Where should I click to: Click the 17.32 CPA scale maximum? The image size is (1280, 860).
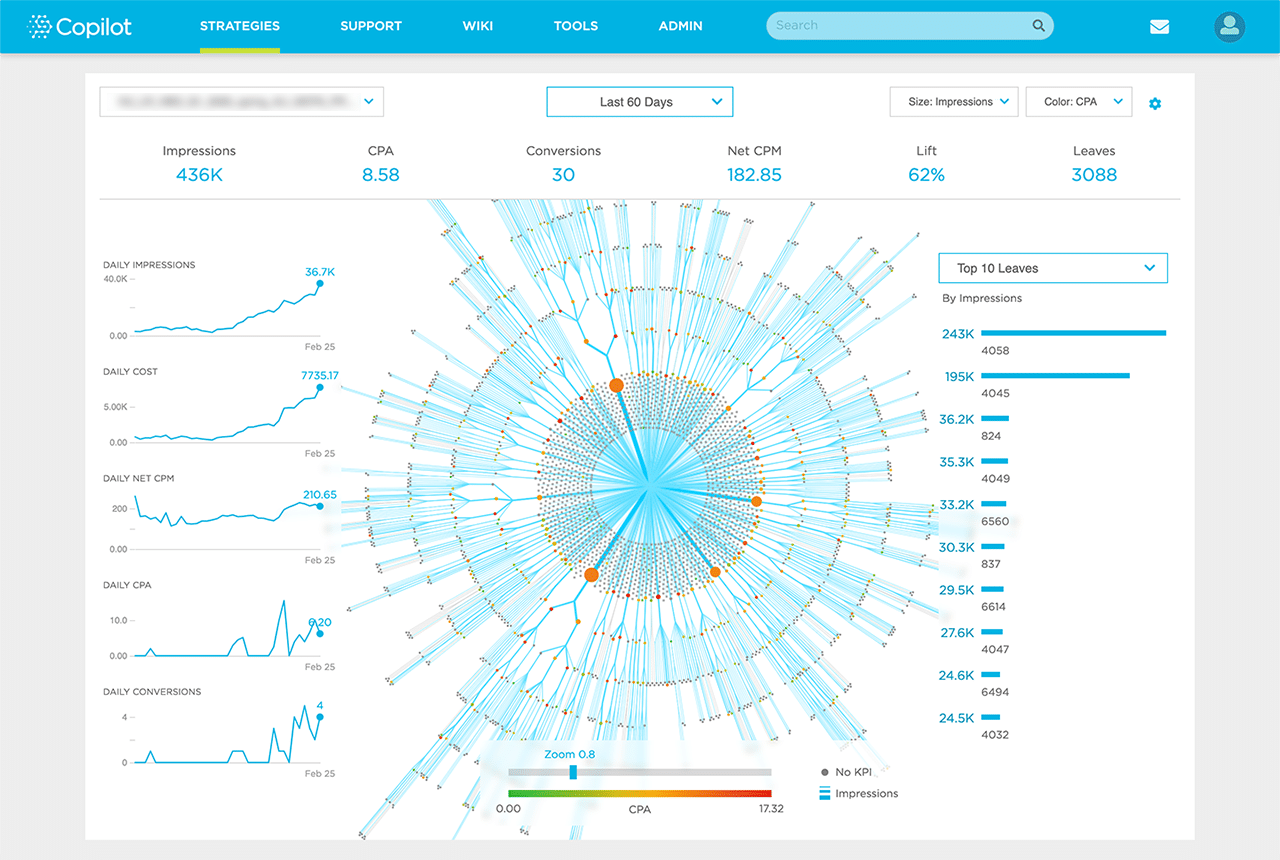point(771,809)
